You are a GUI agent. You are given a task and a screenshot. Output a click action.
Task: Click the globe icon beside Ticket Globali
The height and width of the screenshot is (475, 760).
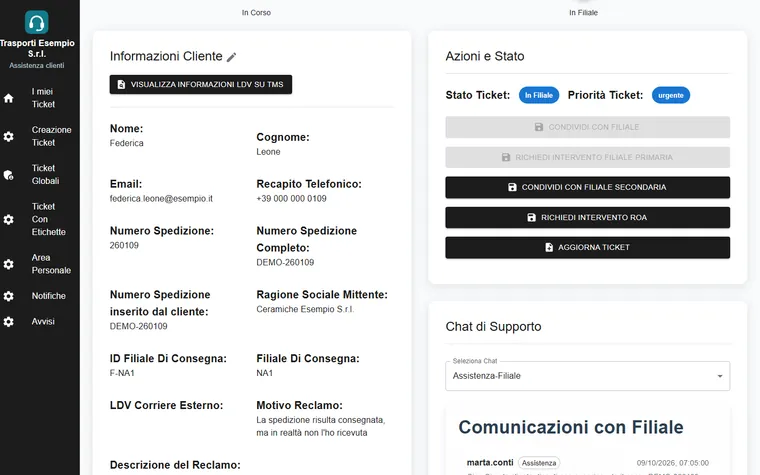click(x=8, y=175)
